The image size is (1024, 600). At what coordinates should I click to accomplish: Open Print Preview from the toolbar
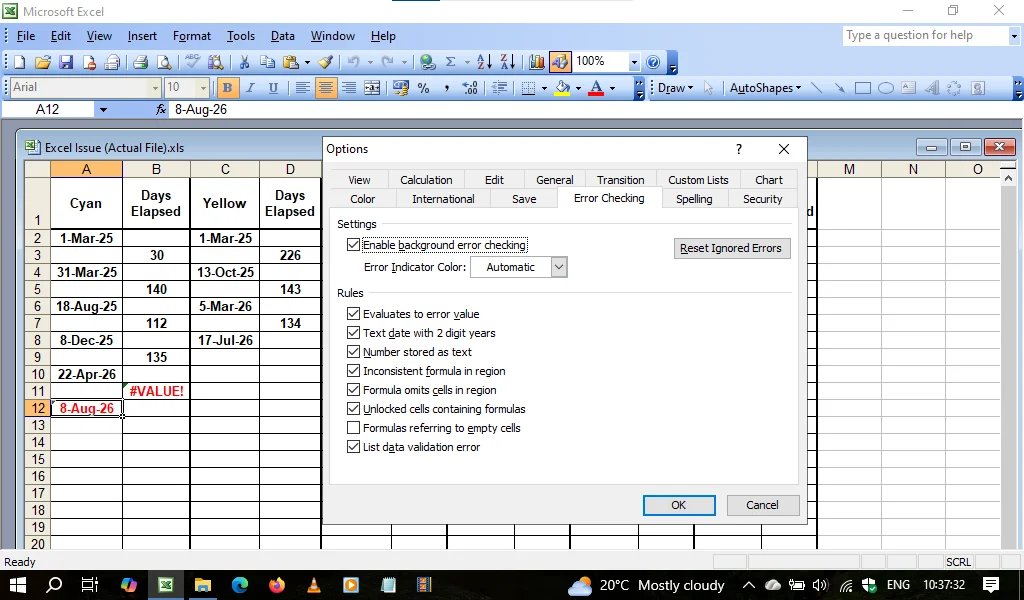point(164,62)
